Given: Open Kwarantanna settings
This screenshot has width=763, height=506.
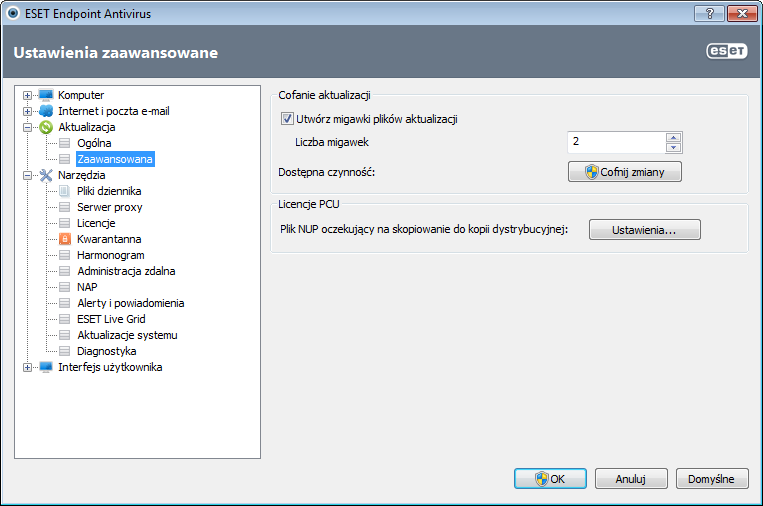Looking at the screenshot, I should [109, 239].
